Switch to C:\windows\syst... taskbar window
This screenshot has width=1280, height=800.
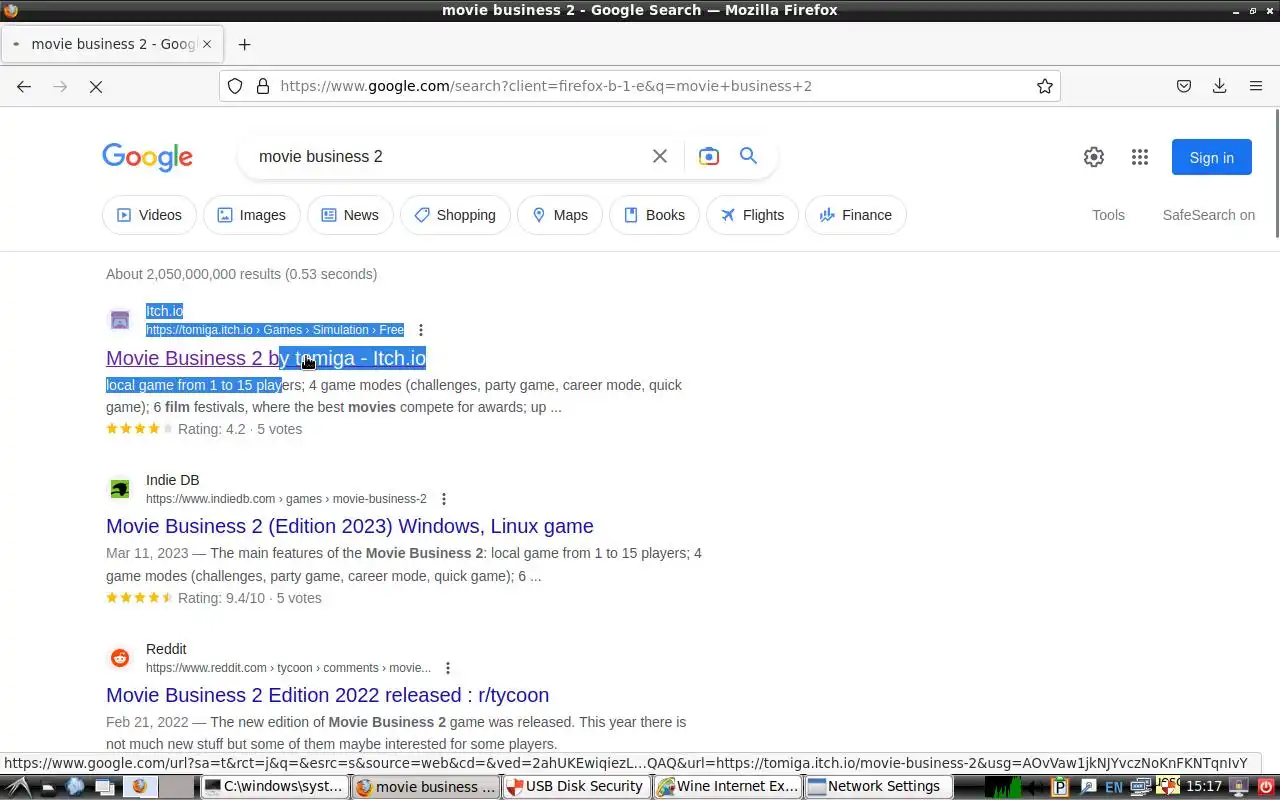[x=275, y=787]
